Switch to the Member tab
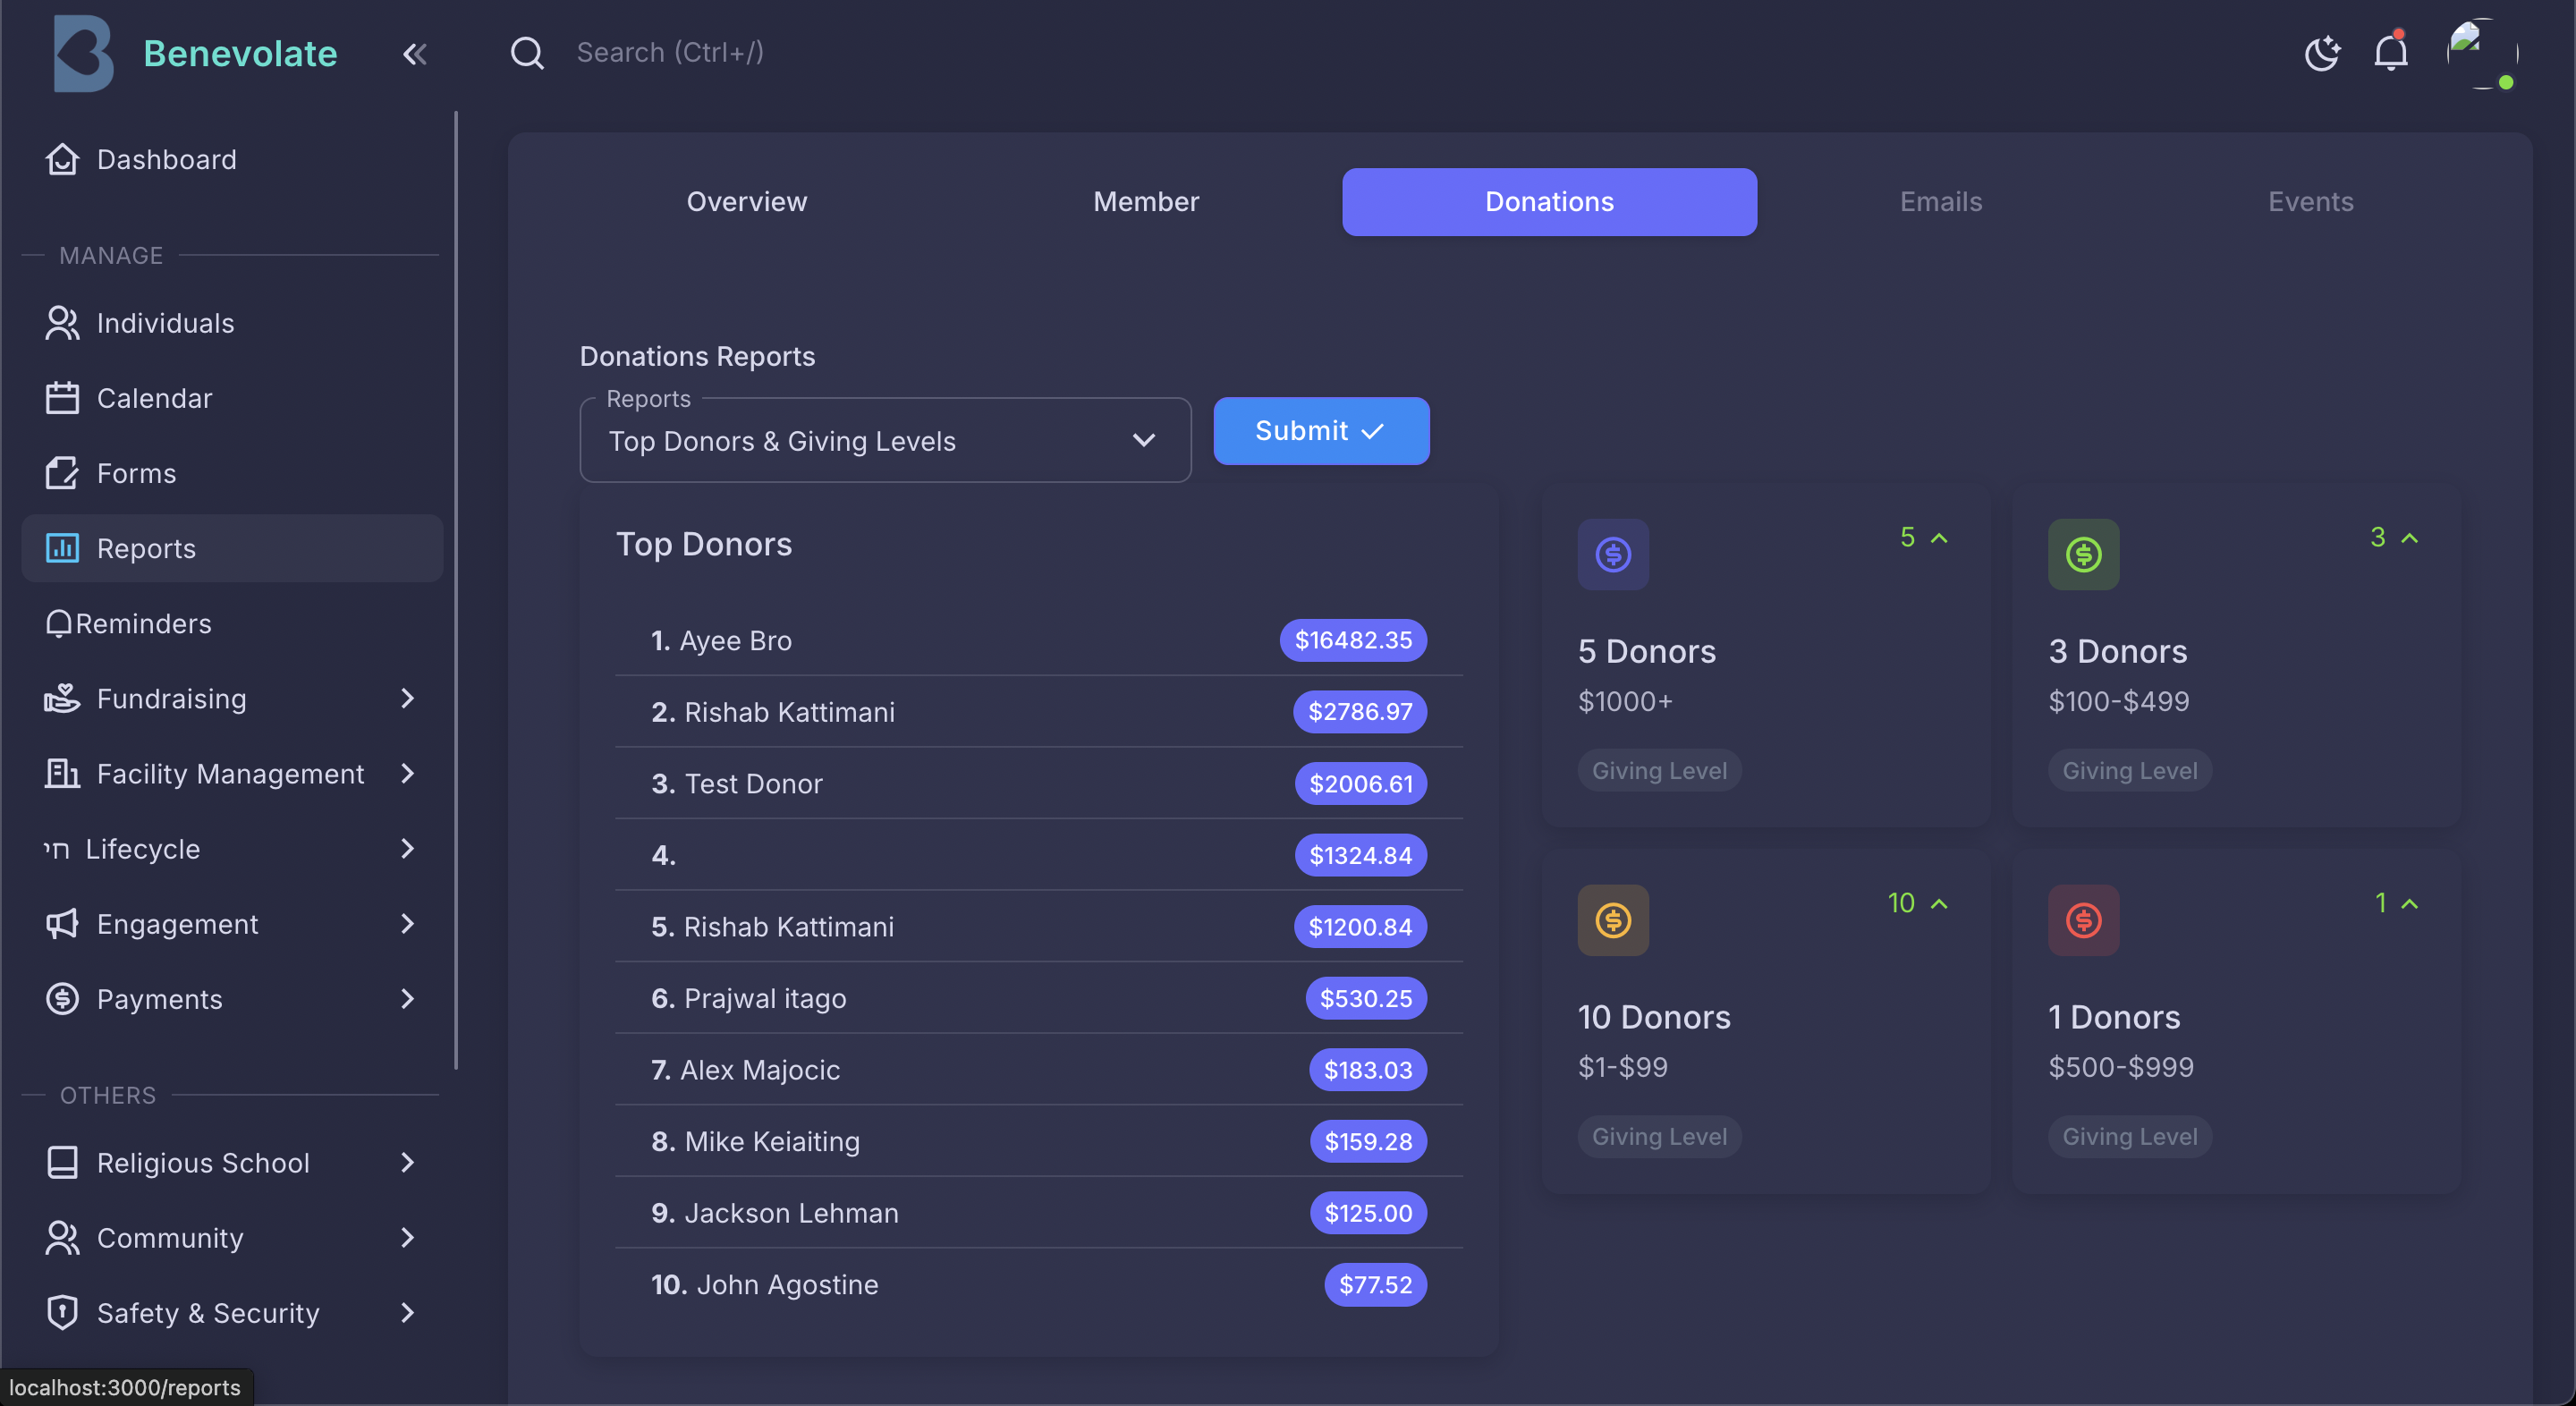Screen dimensions: 2576x1406 1145,201
